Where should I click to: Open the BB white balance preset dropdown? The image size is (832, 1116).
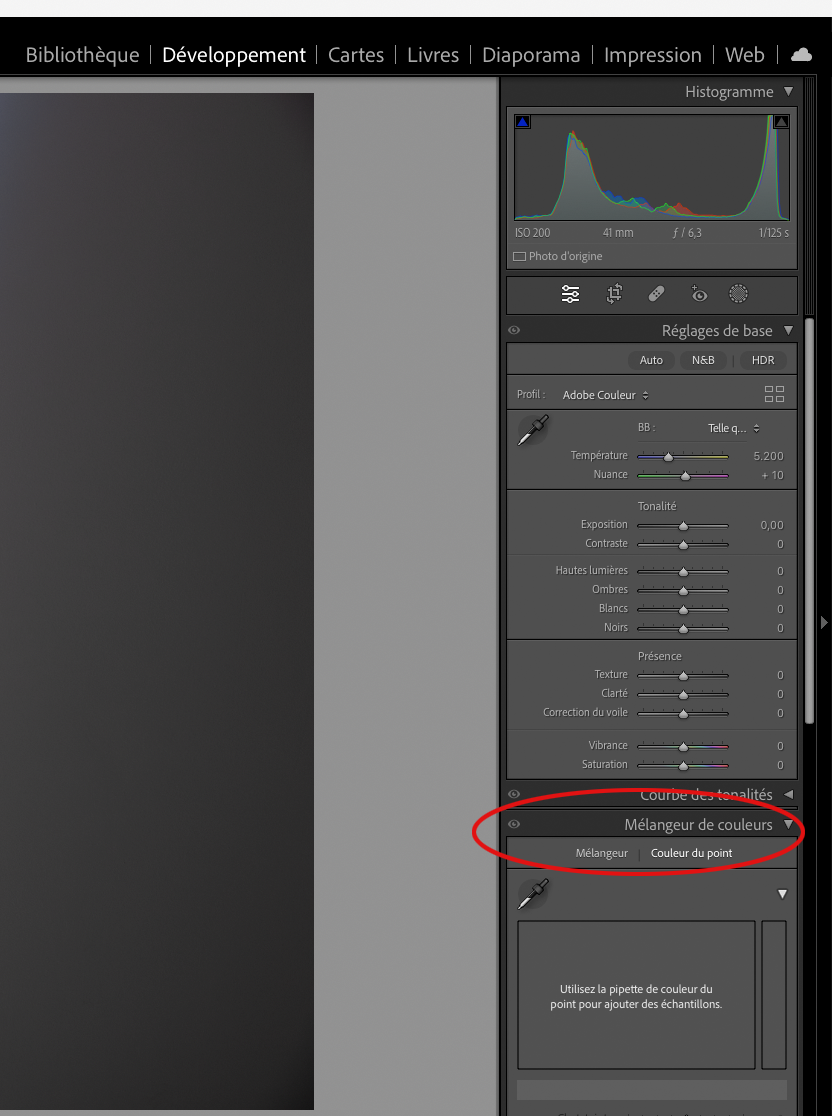[734, 428]
